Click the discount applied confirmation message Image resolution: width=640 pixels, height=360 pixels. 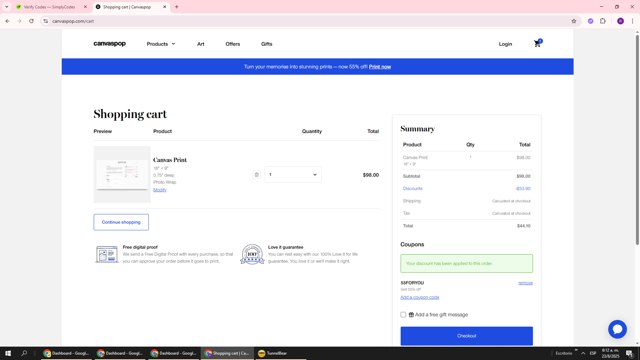point(467,263)
